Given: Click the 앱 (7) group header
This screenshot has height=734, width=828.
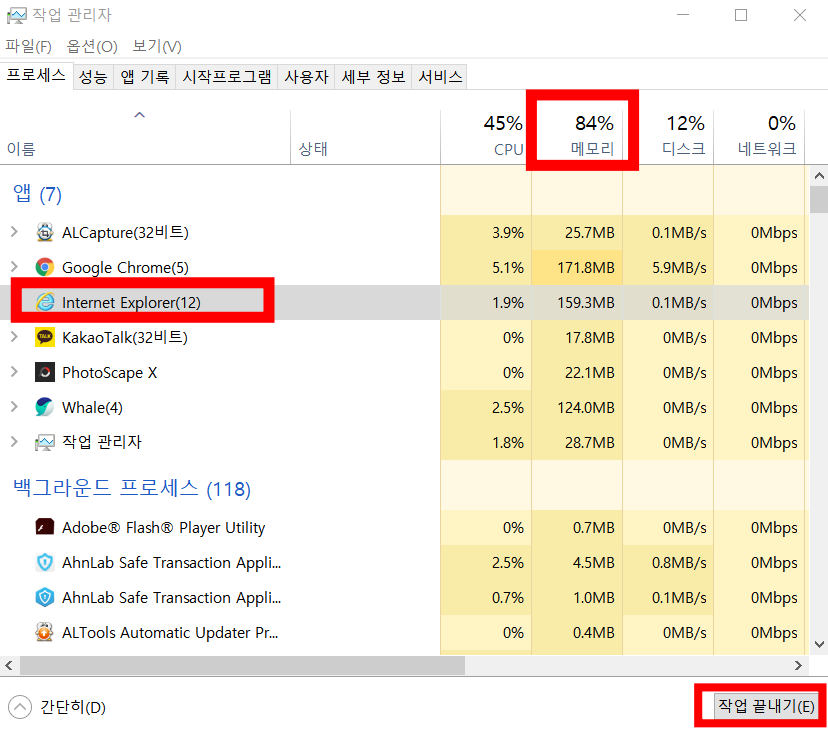Looking at the screenshot, I should pyautogui.click(x=37, y=194).
